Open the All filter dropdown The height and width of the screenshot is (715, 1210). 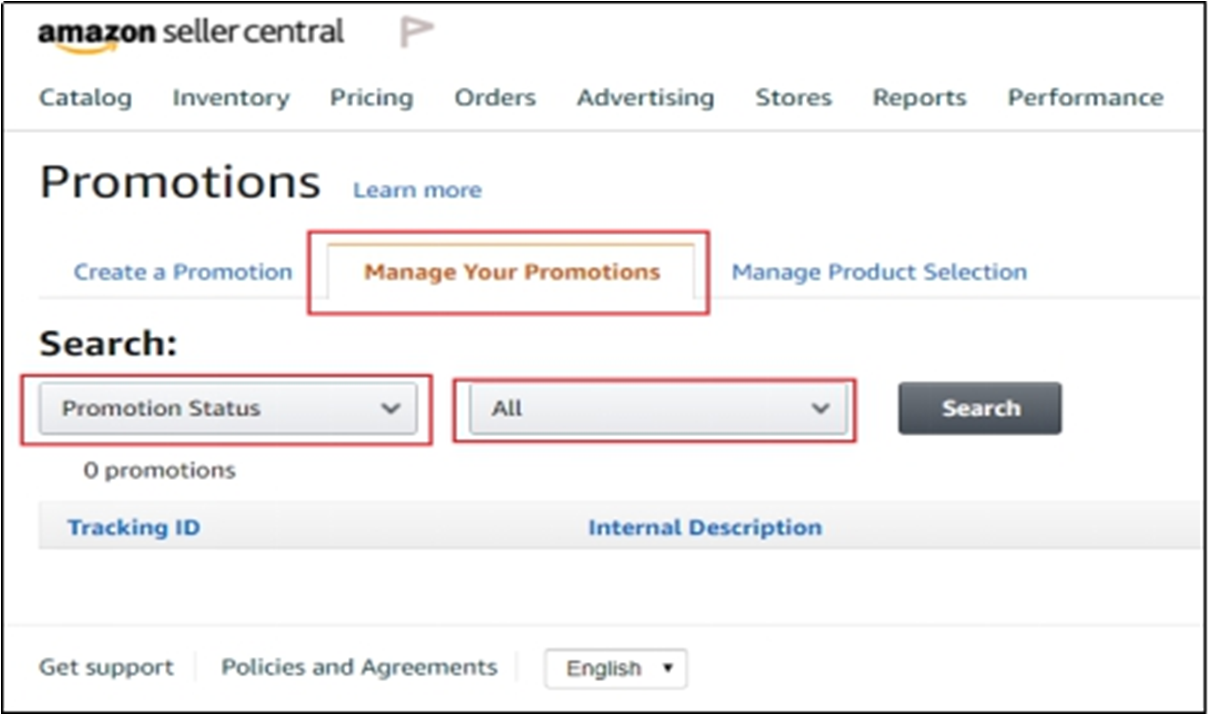click(657, 409)
